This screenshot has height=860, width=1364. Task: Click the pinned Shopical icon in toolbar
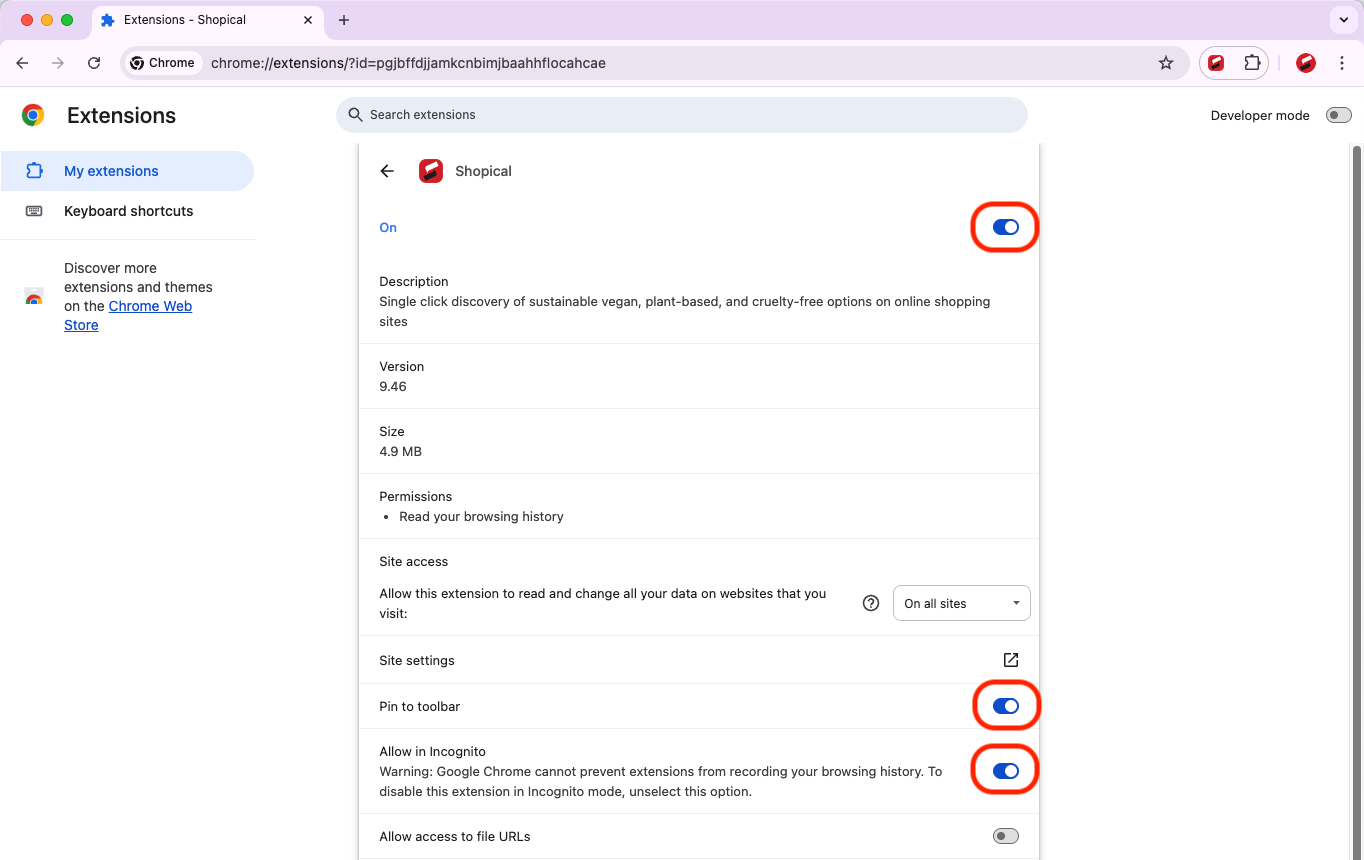[x=1216, y=63]
